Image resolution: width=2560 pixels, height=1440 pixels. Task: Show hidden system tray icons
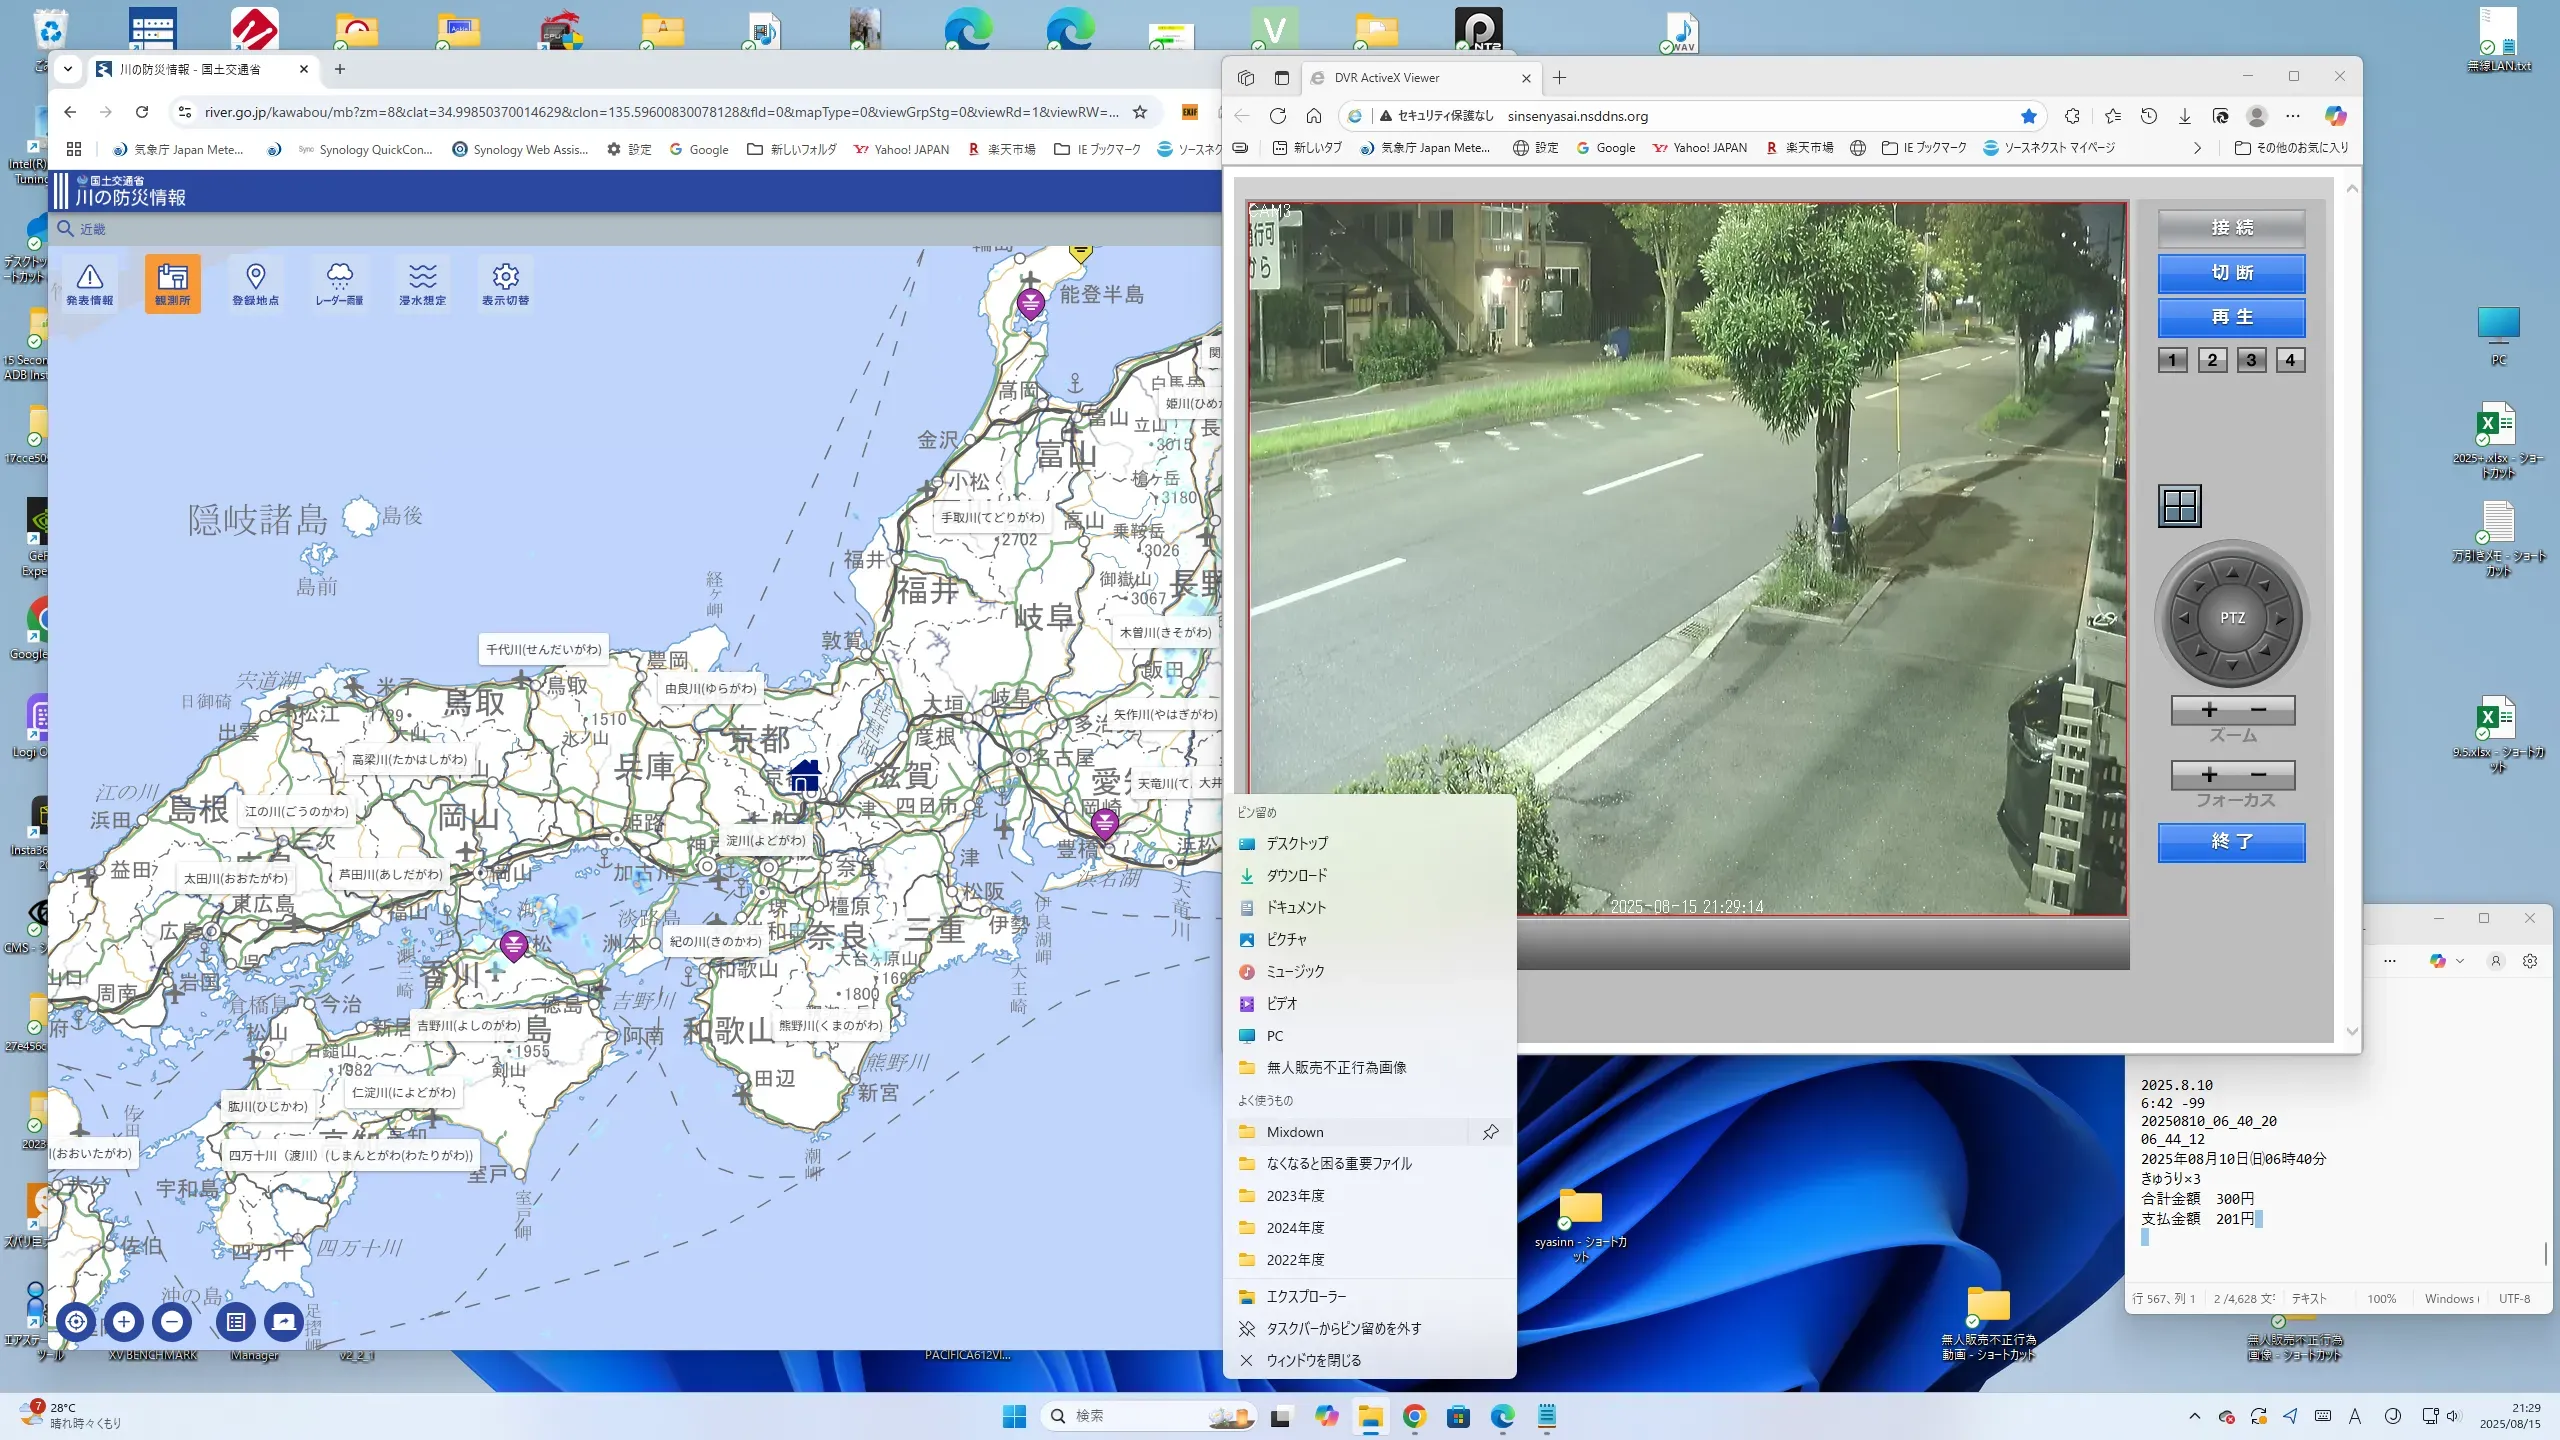point(2194,1416)
